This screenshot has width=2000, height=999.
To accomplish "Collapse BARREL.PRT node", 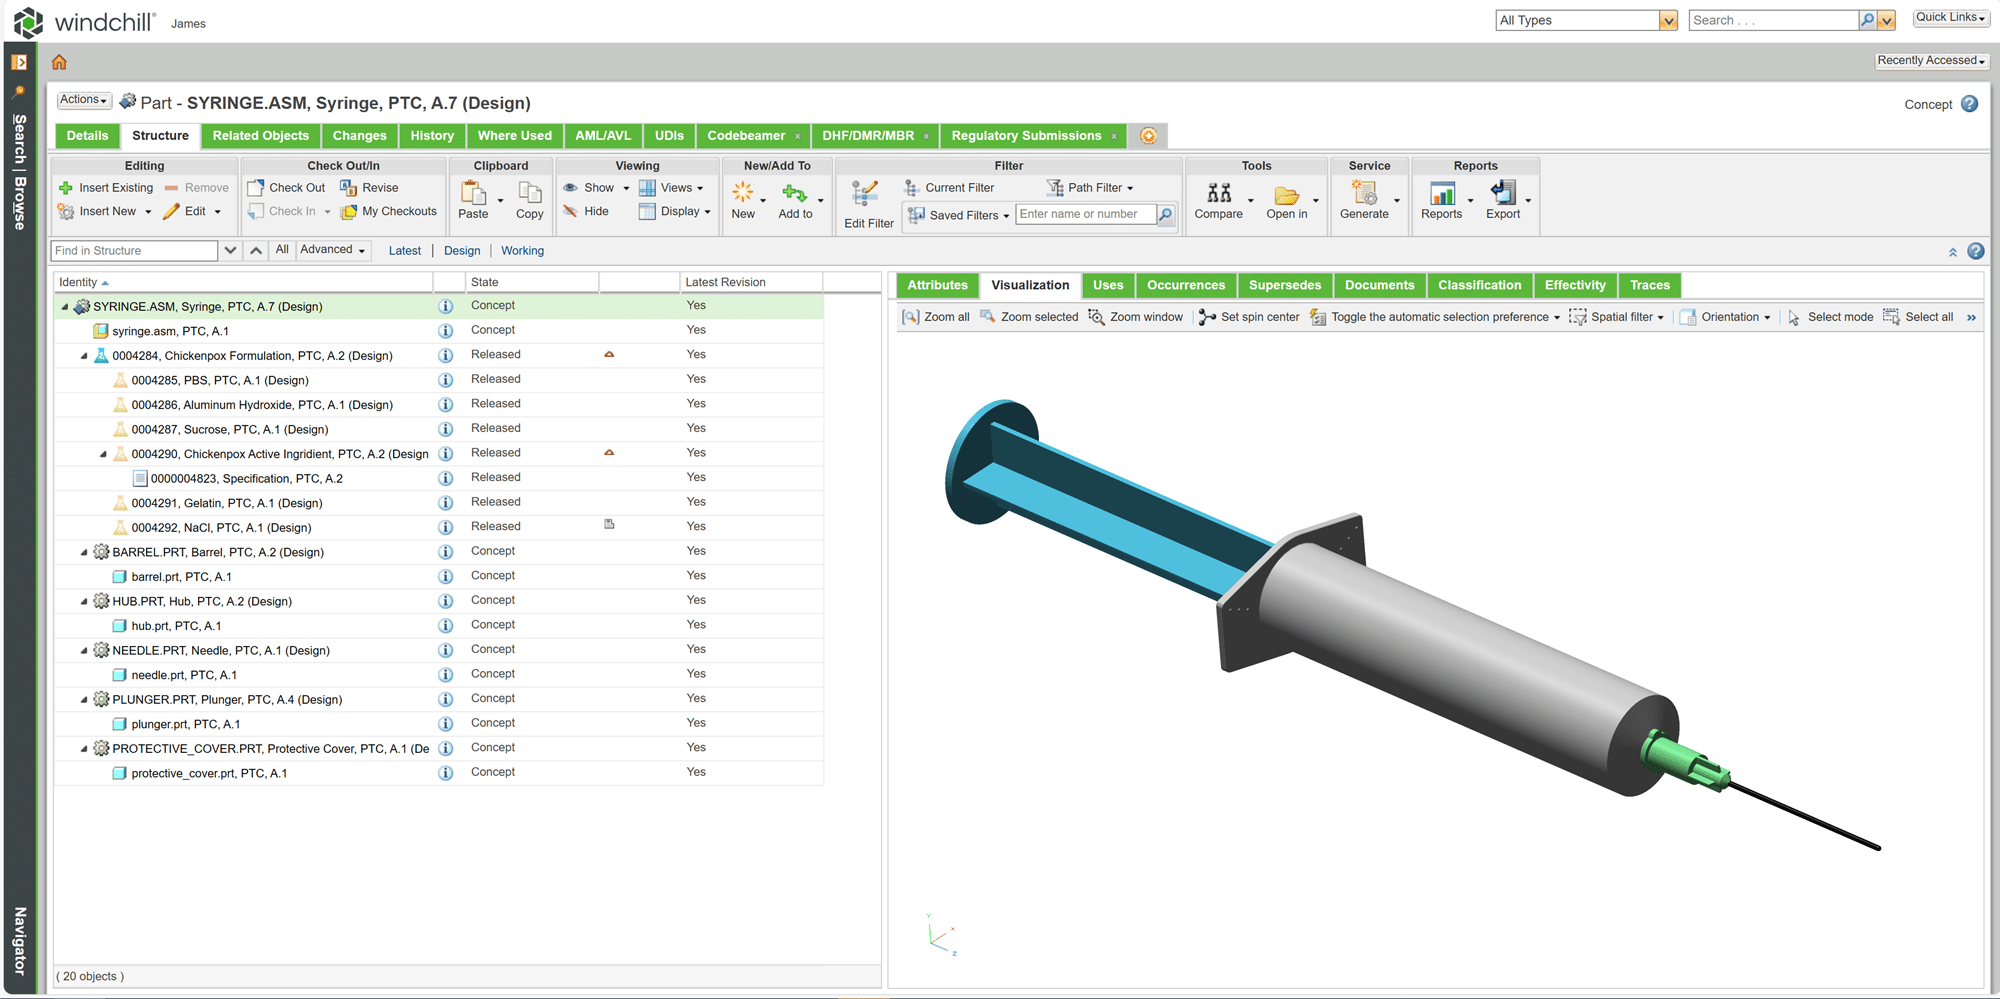I will [84, 552].
